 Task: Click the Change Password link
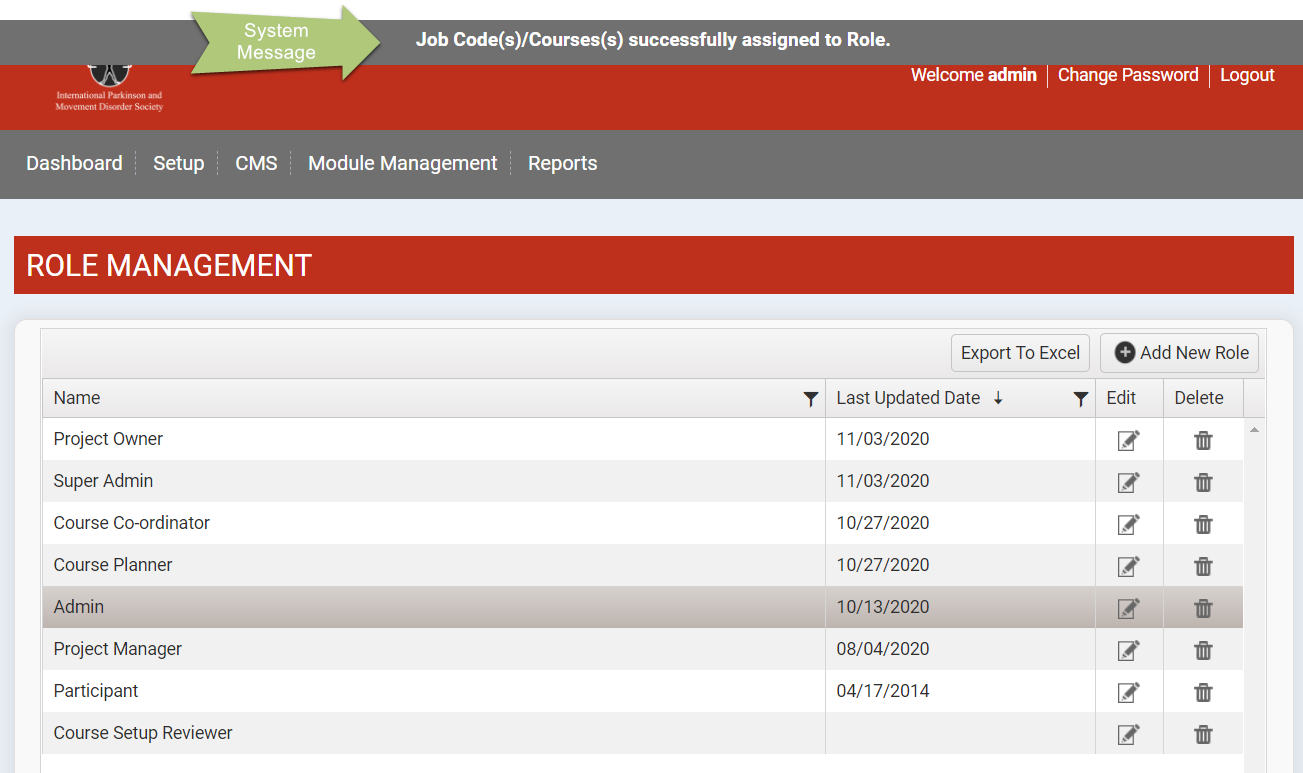1127,75
